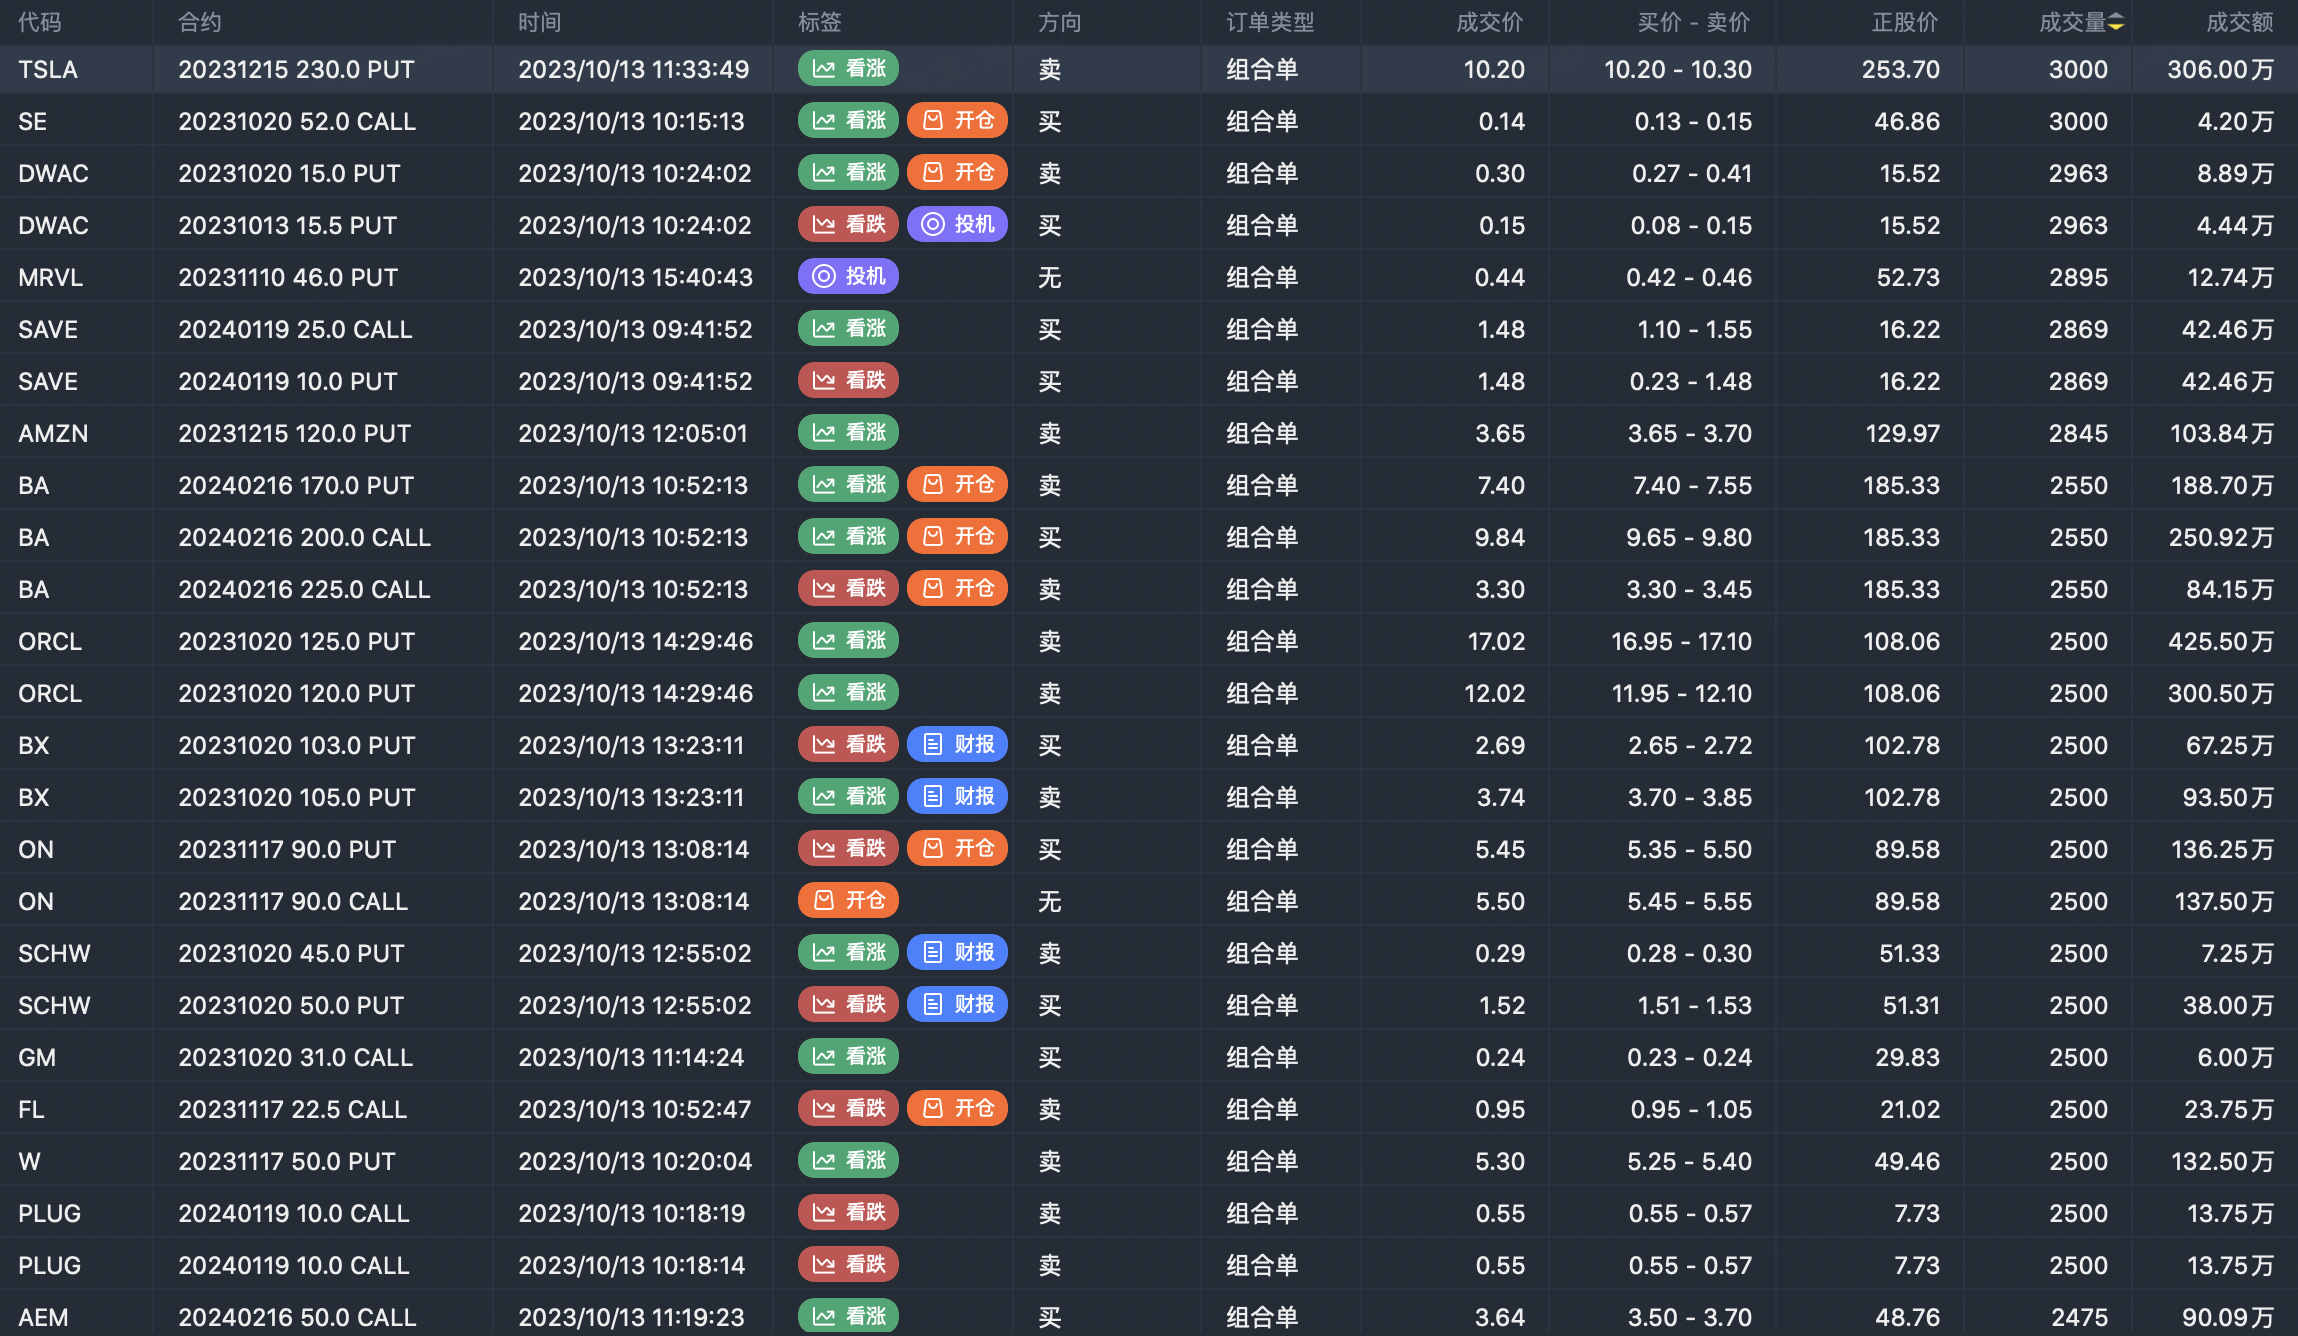Click the 投机 tag in MRVL row
This screenshot has width=2298, height=1336.
pyautogui.click(x=848, y=277)
